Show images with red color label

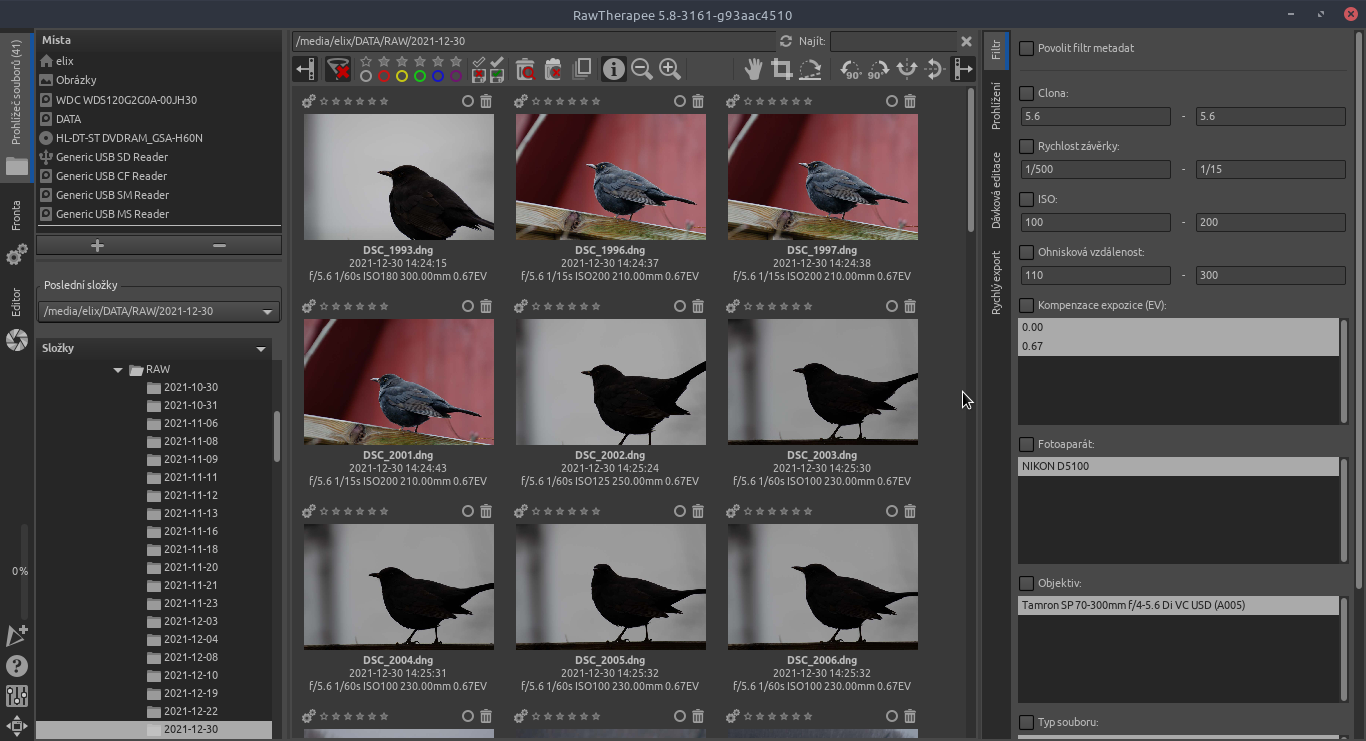click(x=384, y=76)
